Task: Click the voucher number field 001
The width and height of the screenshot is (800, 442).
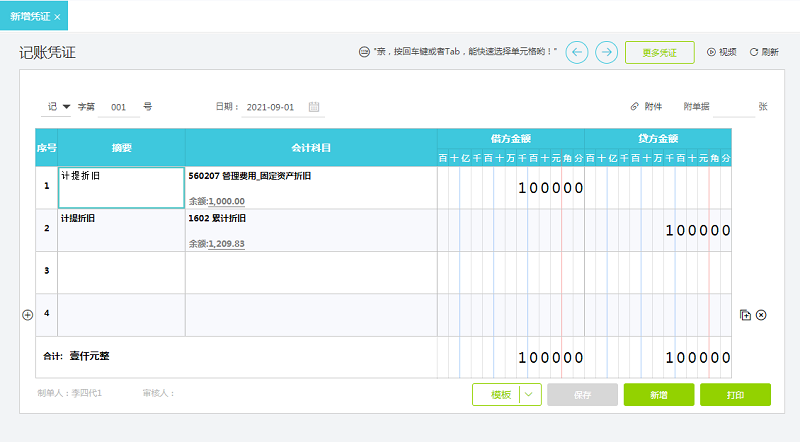Action: click(119, 106)
